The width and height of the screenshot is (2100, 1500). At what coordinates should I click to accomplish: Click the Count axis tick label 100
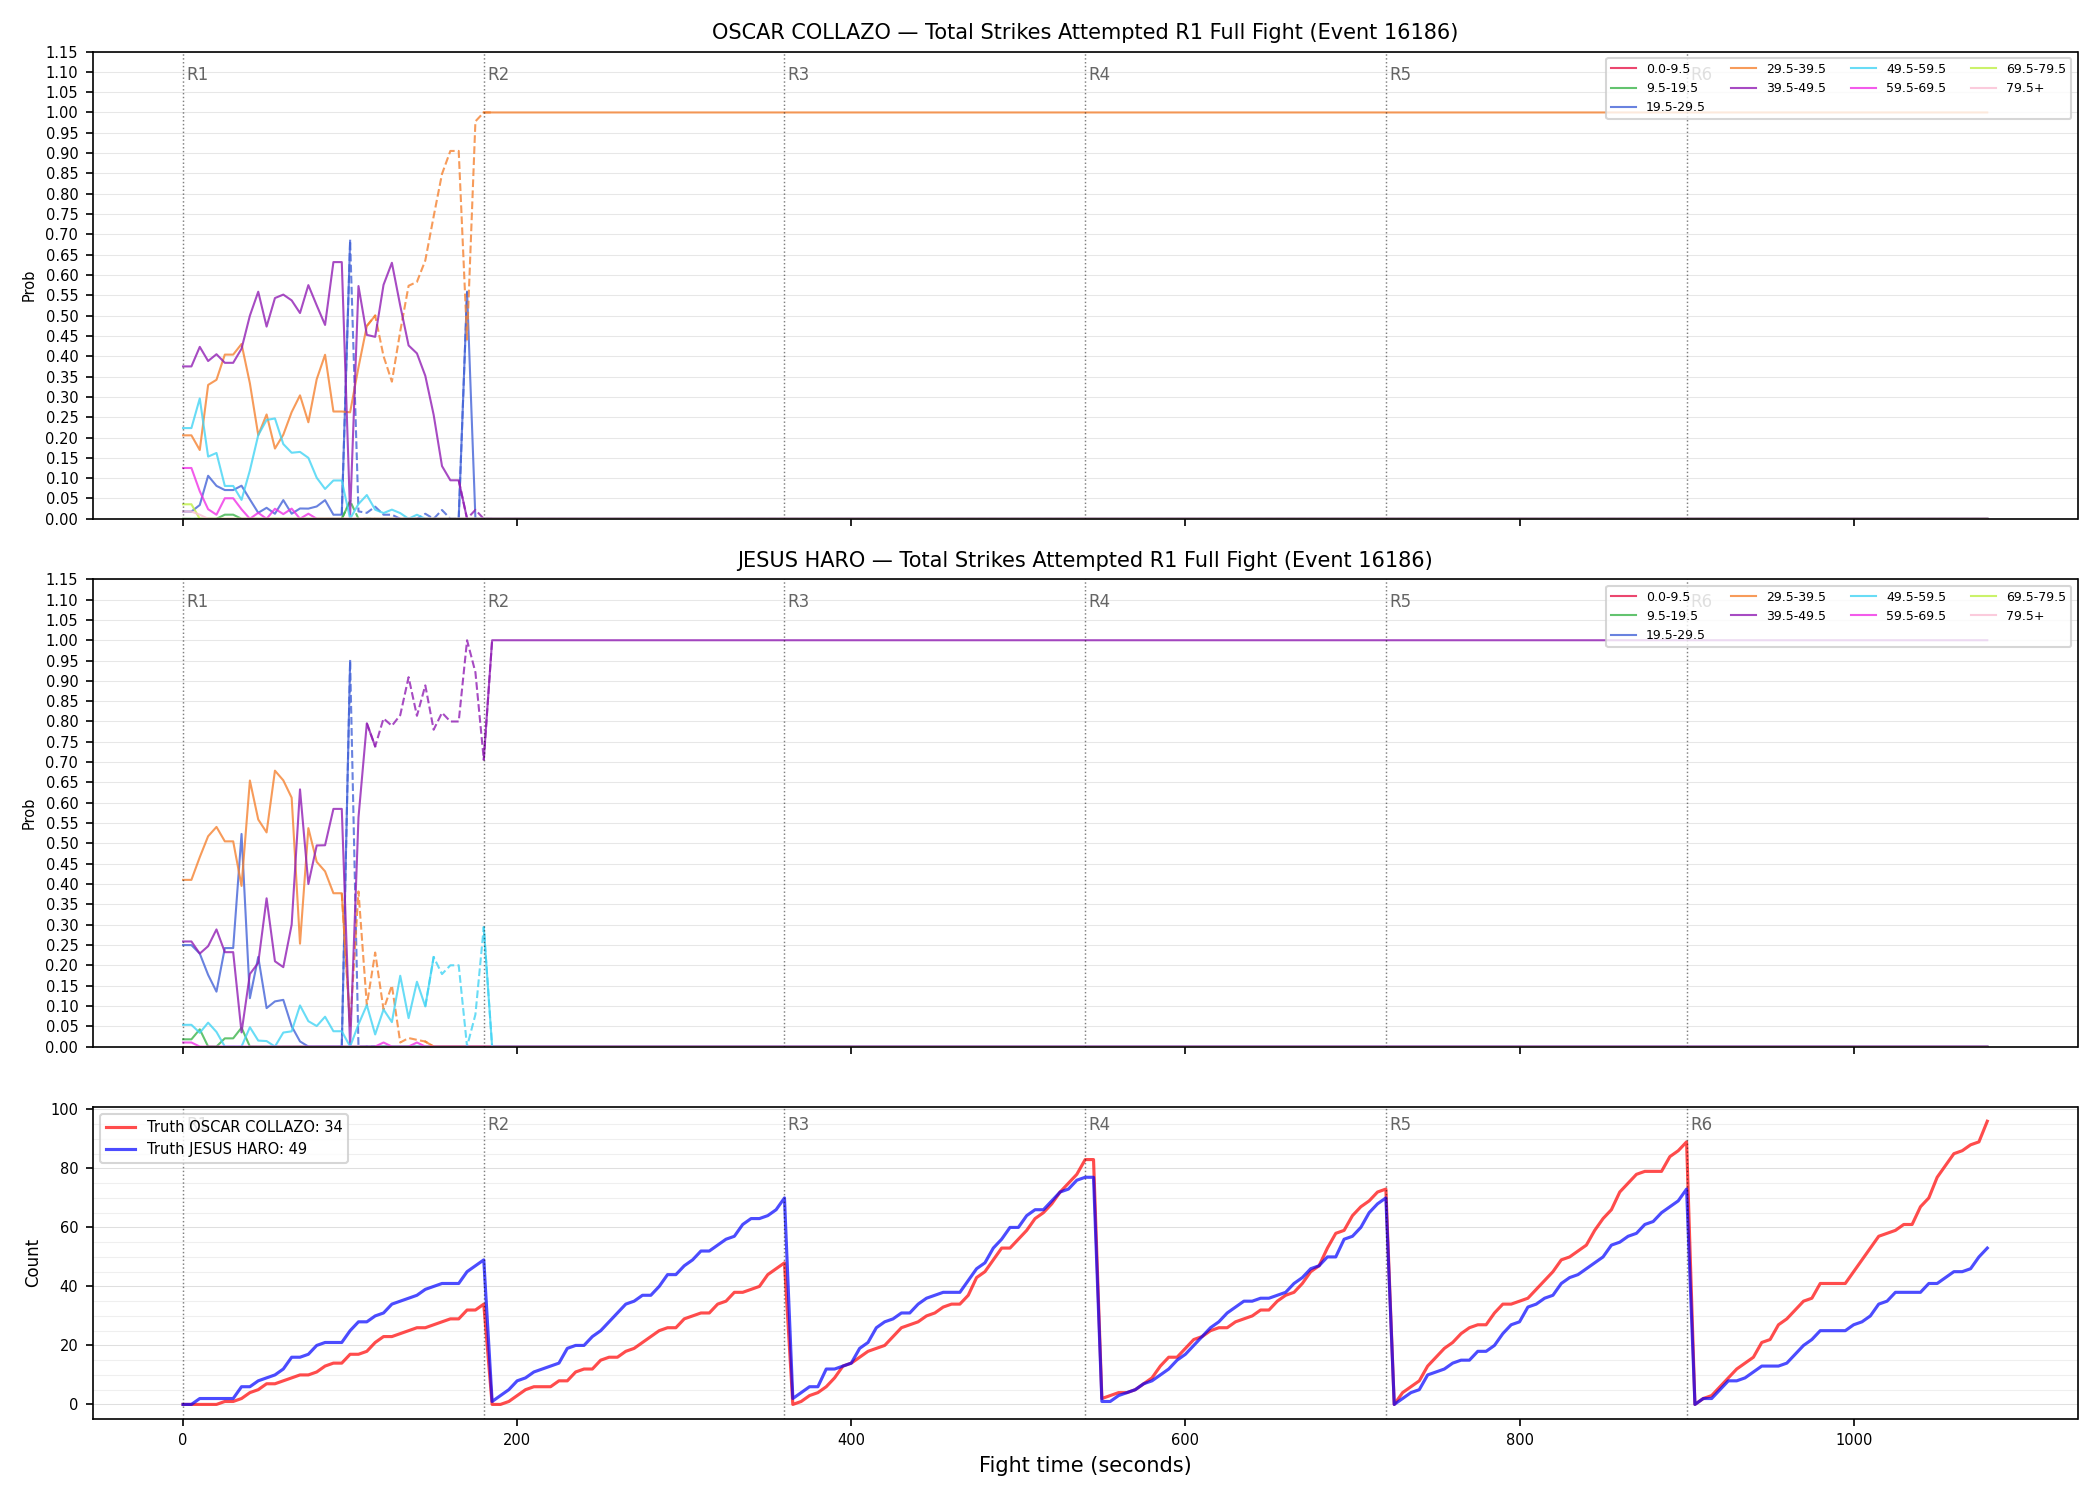coord(65,1109)
